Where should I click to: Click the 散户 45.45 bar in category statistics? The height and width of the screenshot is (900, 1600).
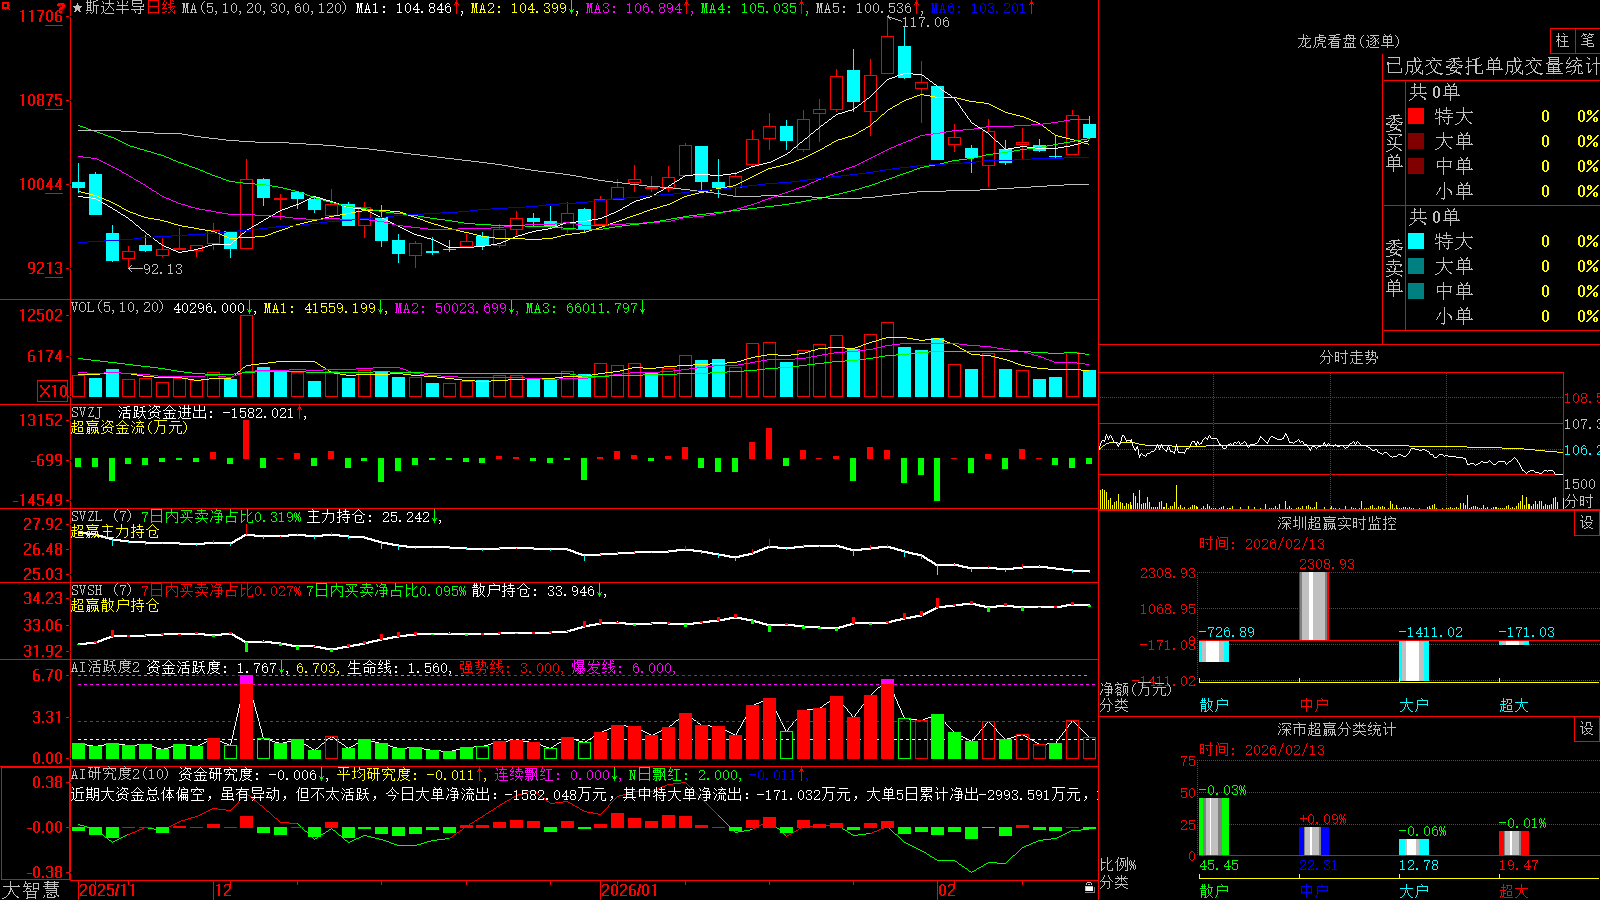[x=1214, y=826]
